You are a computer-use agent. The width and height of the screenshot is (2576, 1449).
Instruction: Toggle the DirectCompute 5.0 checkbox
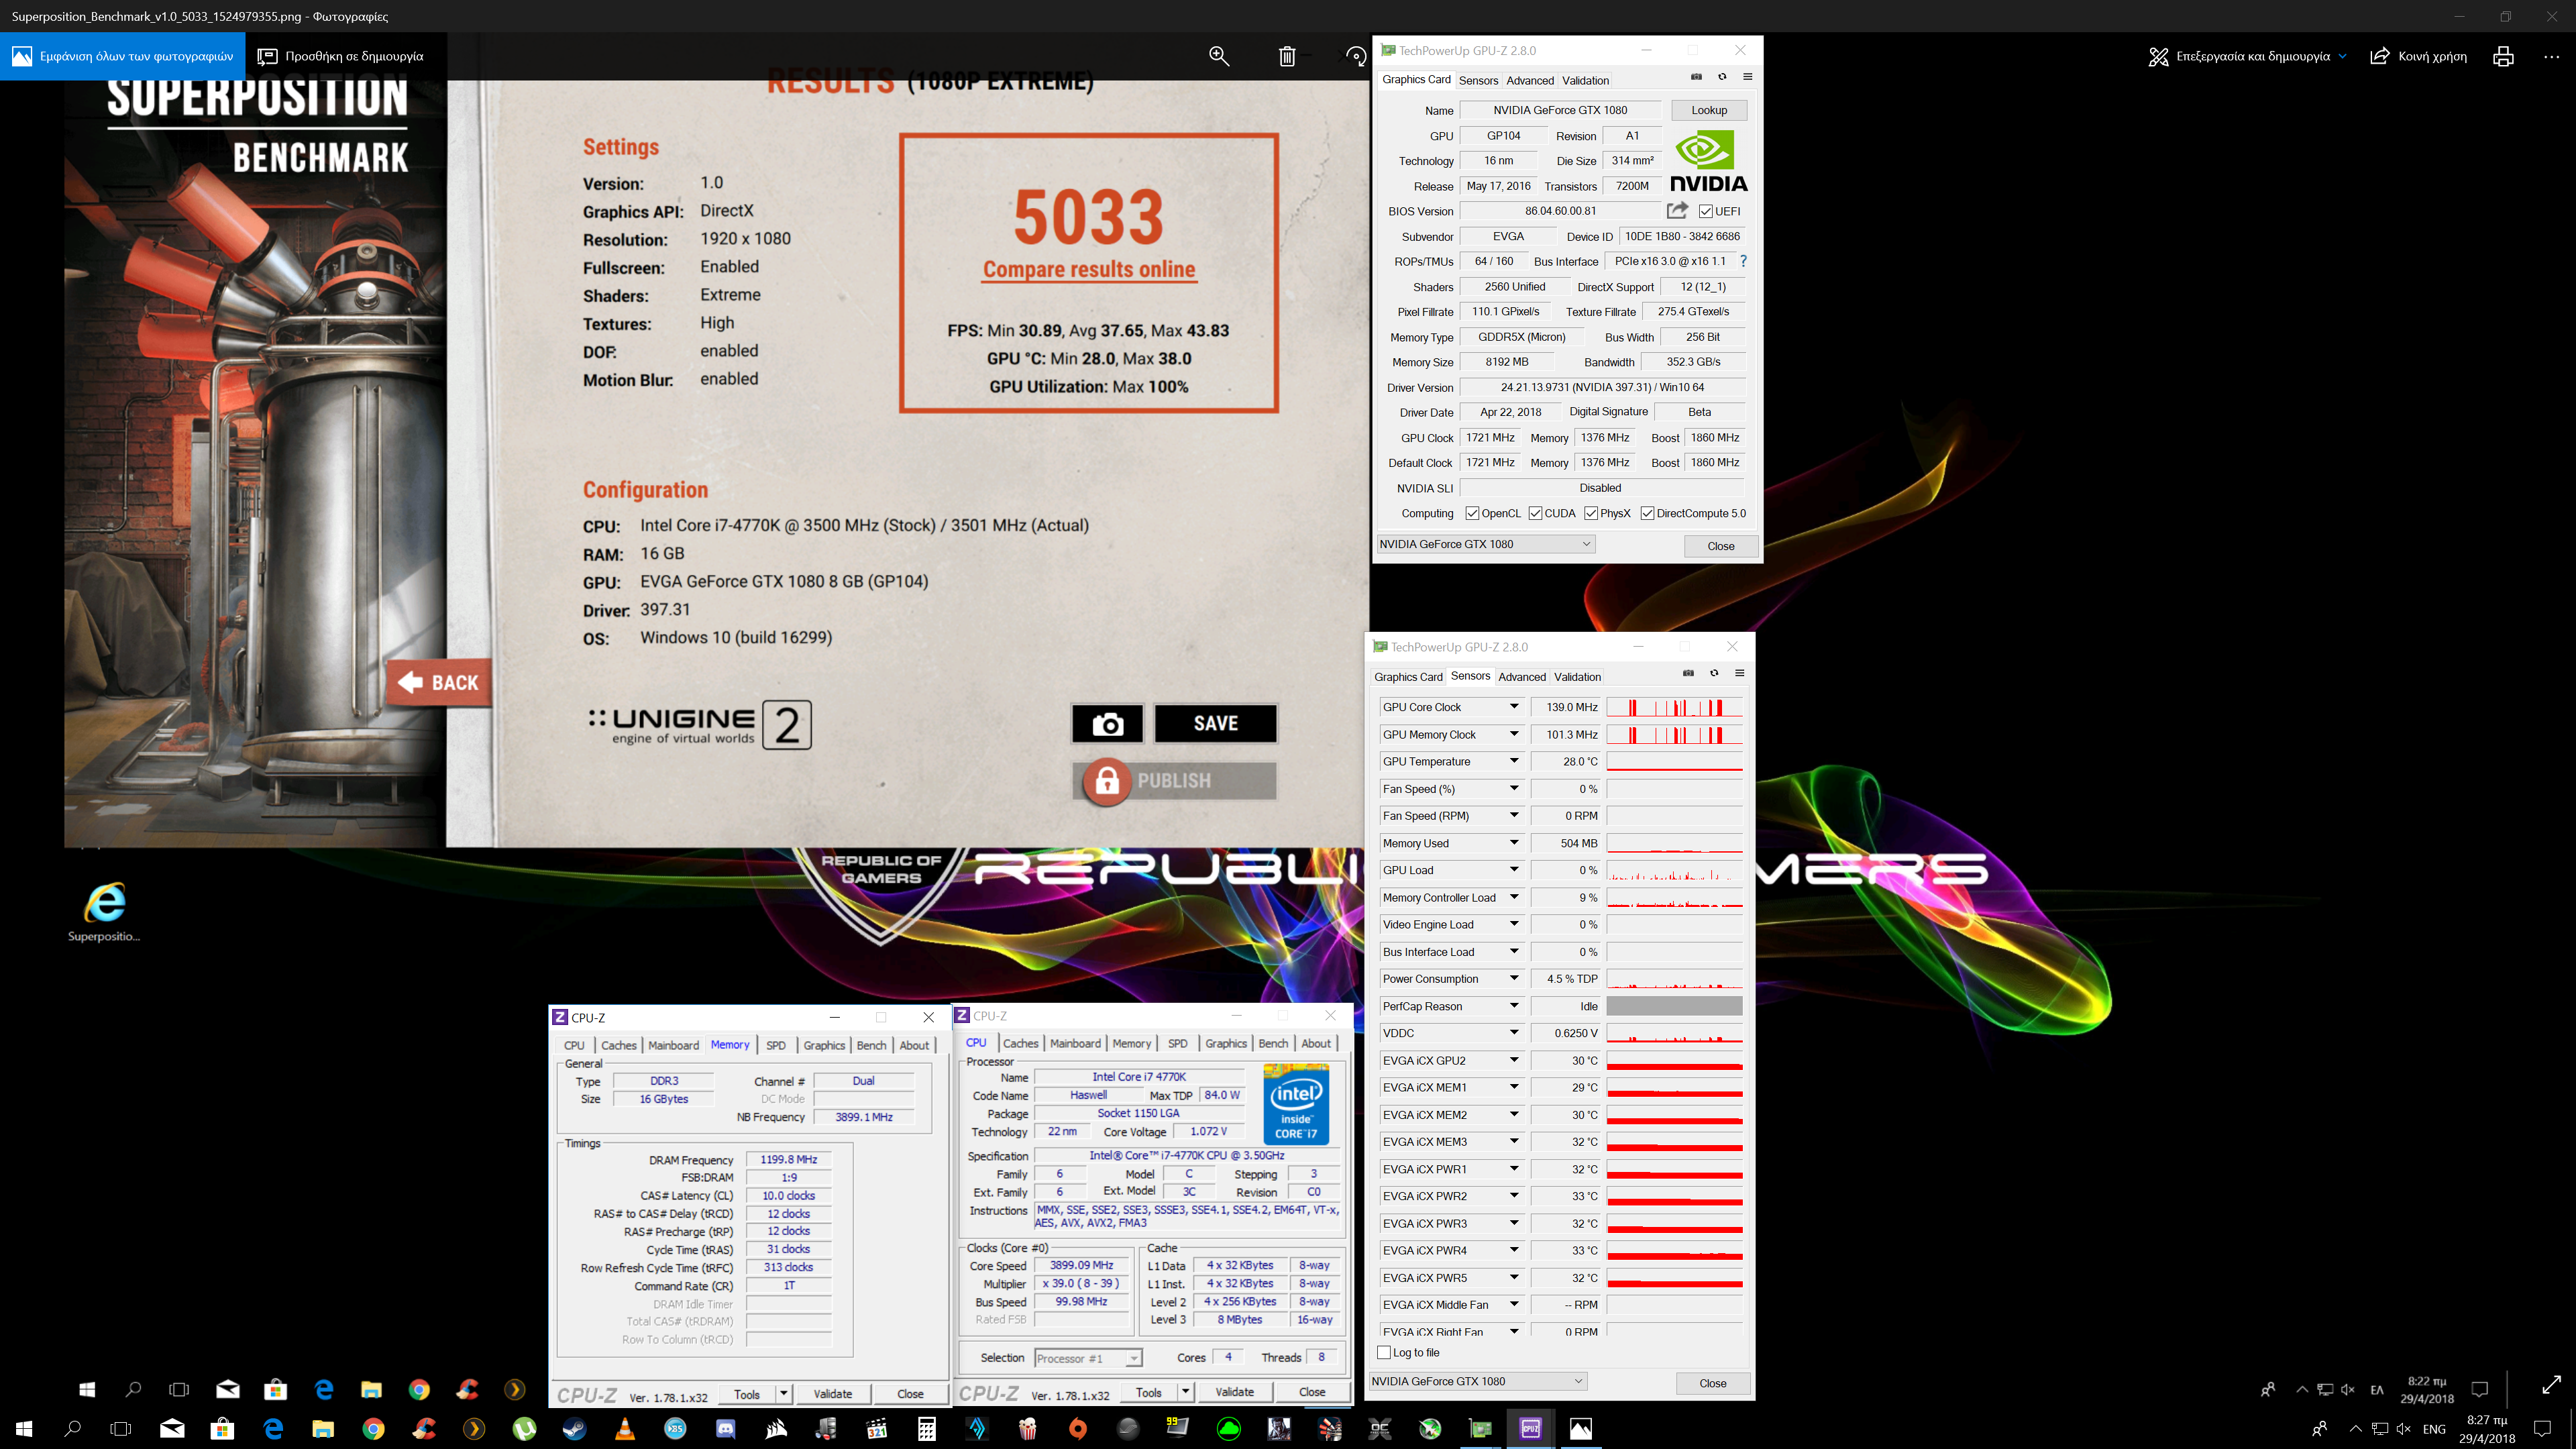point(1647,513)
